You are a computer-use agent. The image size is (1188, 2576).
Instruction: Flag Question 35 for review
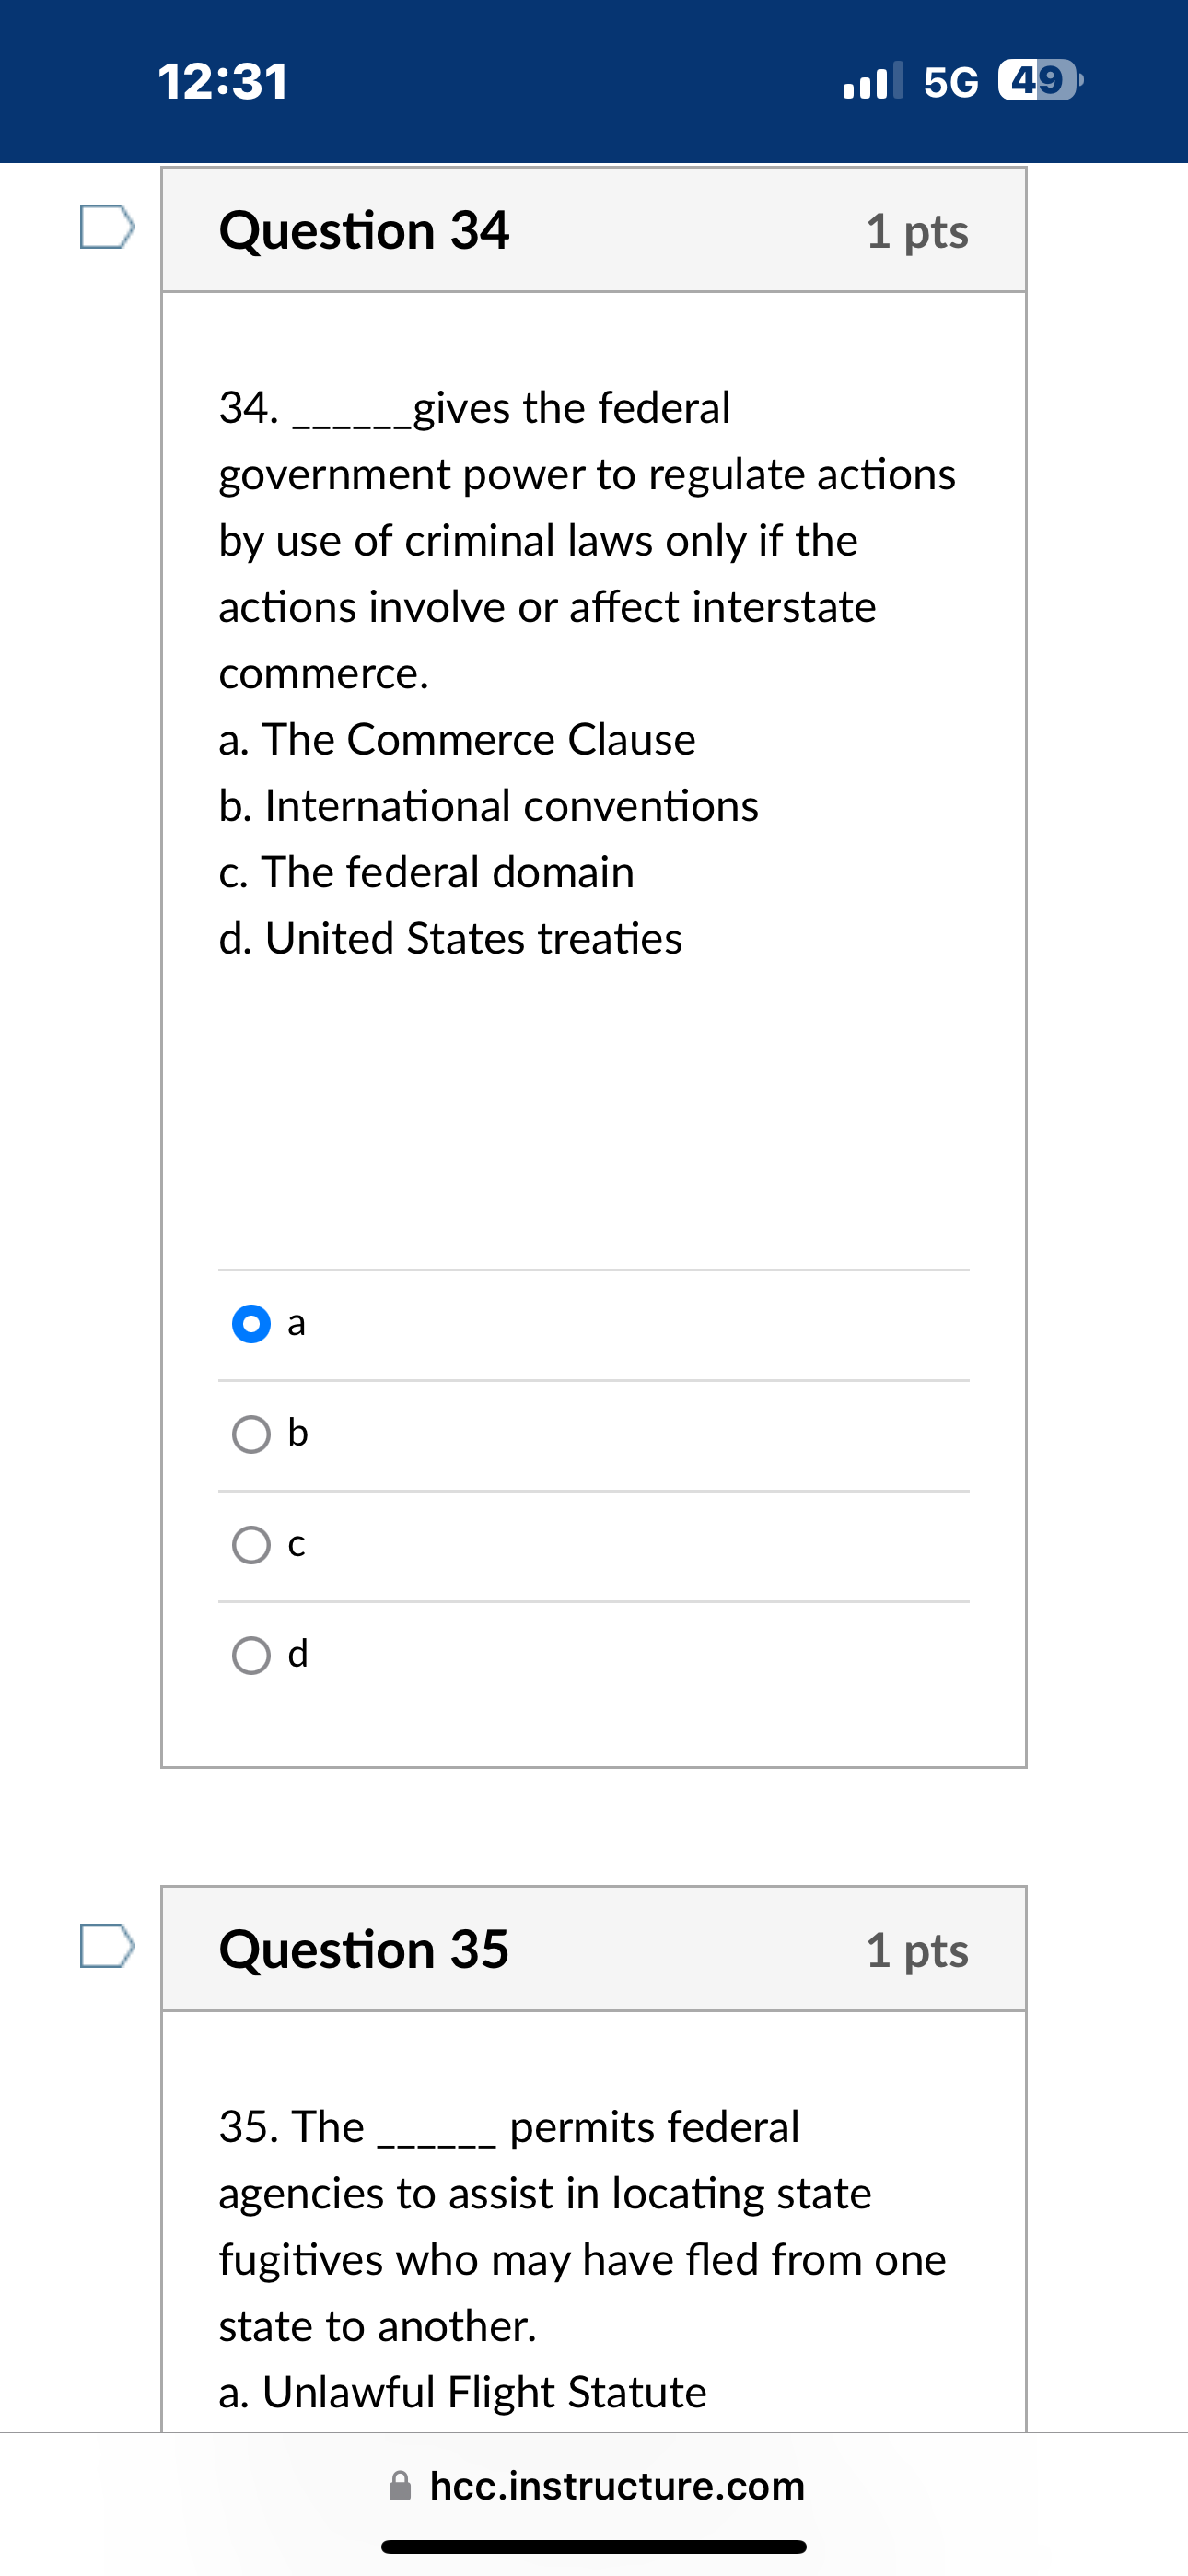[107, 1945]
